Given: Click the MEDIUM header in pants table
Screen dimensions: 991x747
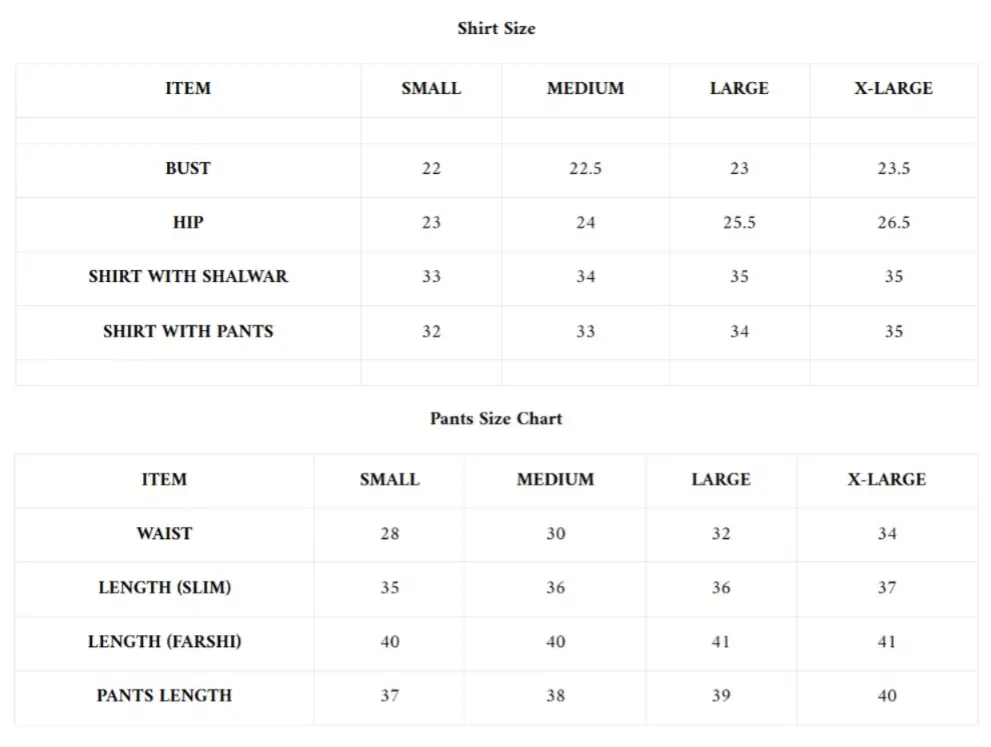Looking at the screenshot, I should click(555, 480).
